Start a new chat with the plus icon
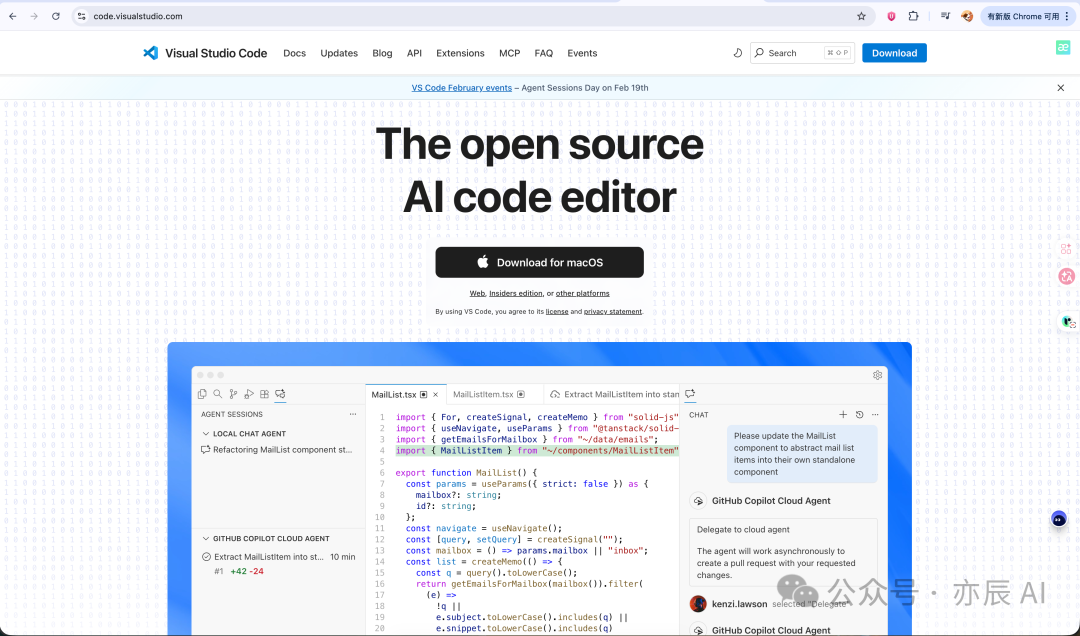This screenshot has height=636, width=1080. [843, 414]
